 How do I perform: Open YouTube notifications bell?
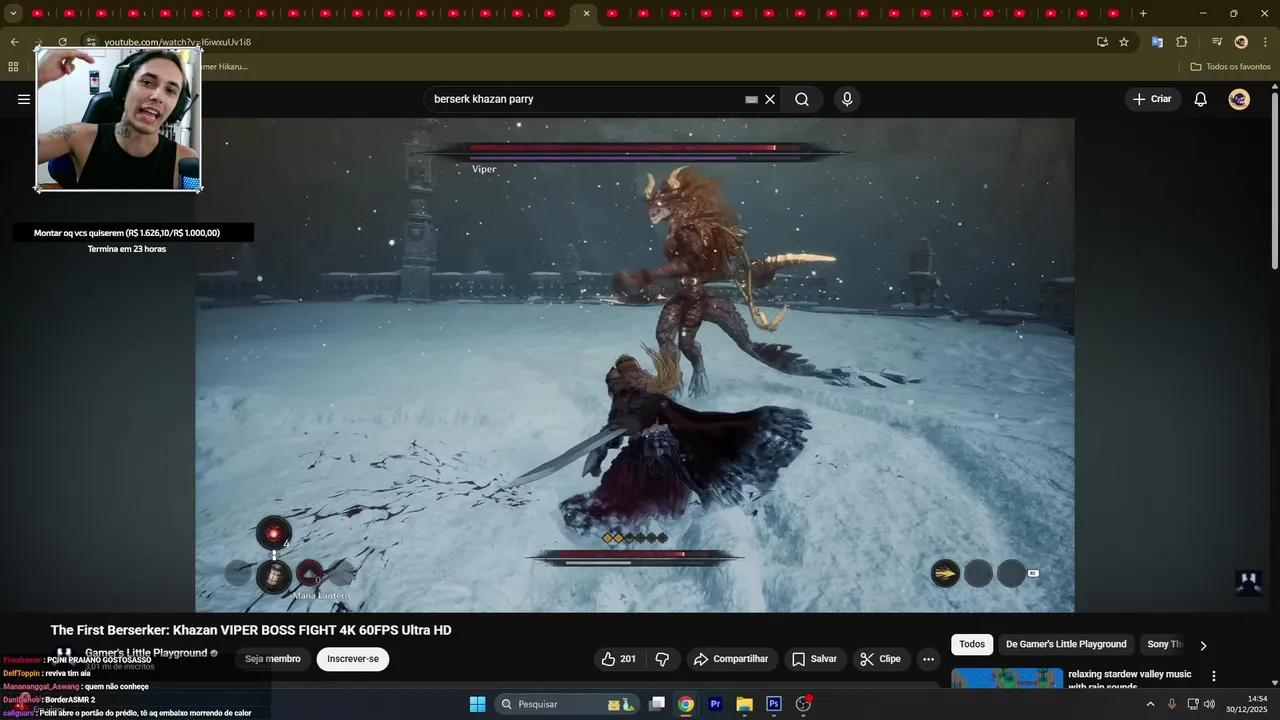pos(1201,99)
